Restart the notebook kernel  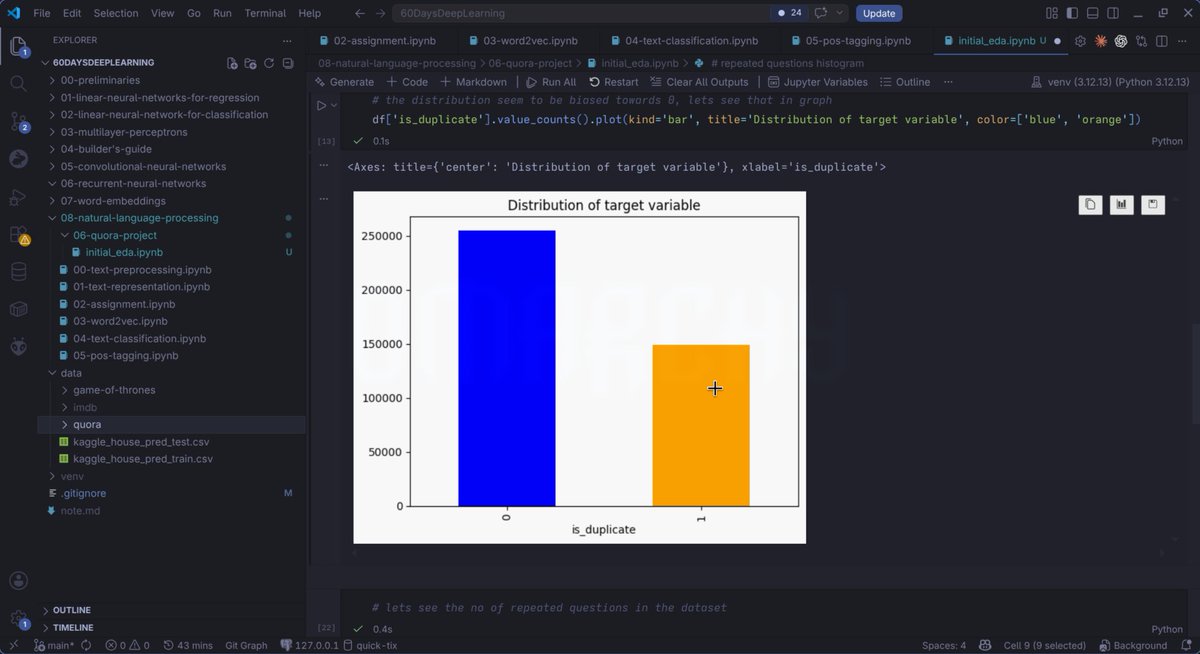614,82
